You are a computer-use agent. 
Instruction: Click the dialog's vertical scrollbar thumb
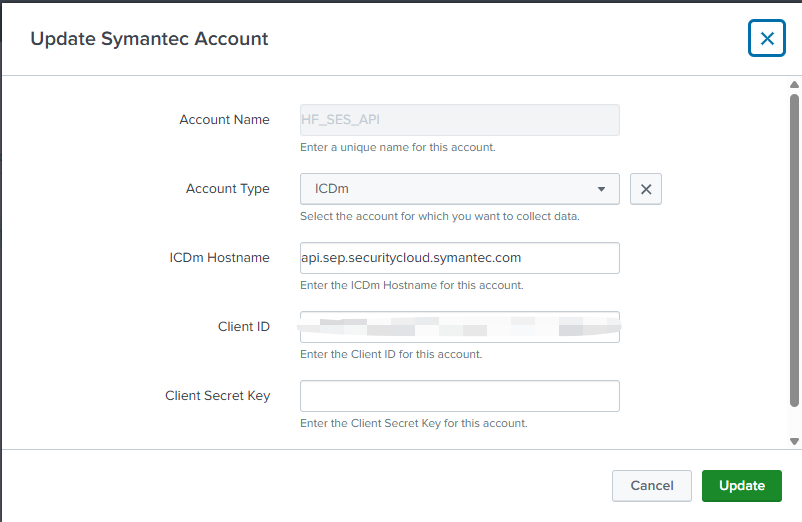point(795,250)
